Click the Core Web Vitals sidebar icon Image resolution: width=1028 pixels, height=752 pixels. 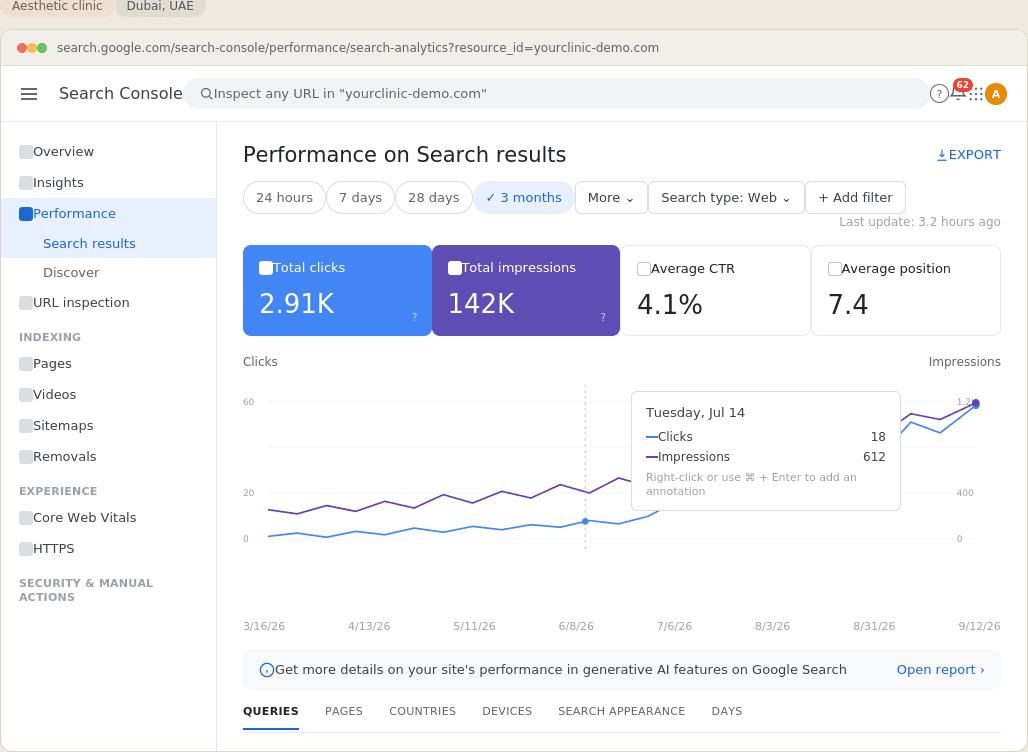[x=26, y=518]
